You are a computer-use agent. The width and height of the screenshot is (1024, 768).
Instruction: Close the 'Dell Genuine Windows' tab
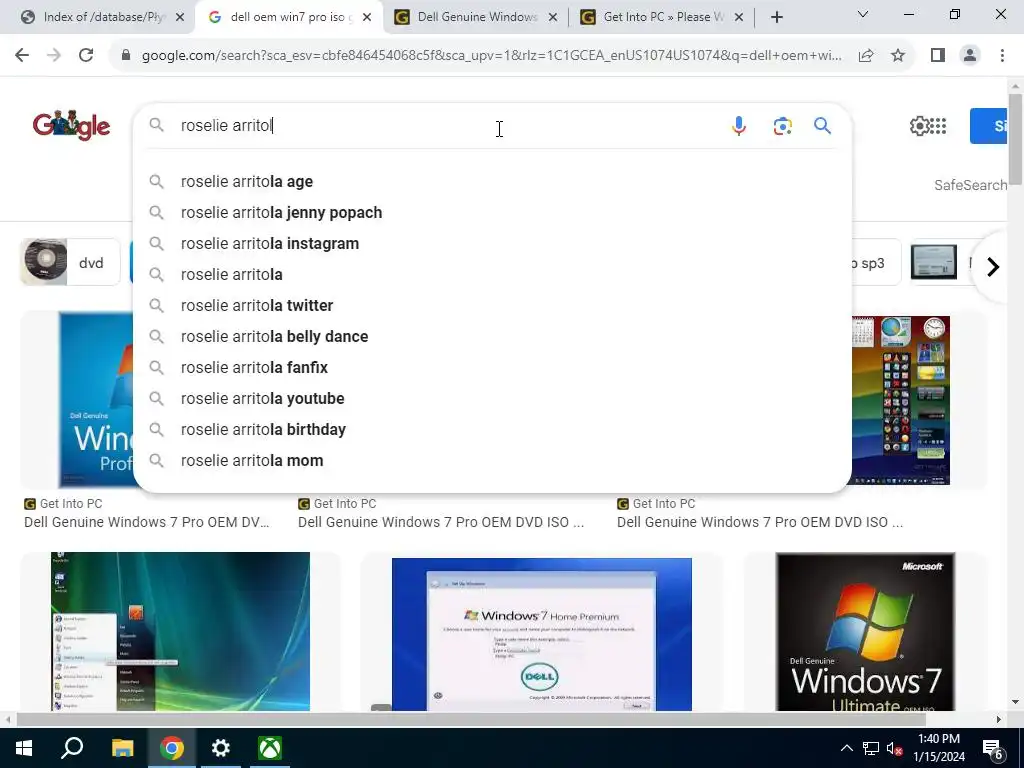point(552,18)
